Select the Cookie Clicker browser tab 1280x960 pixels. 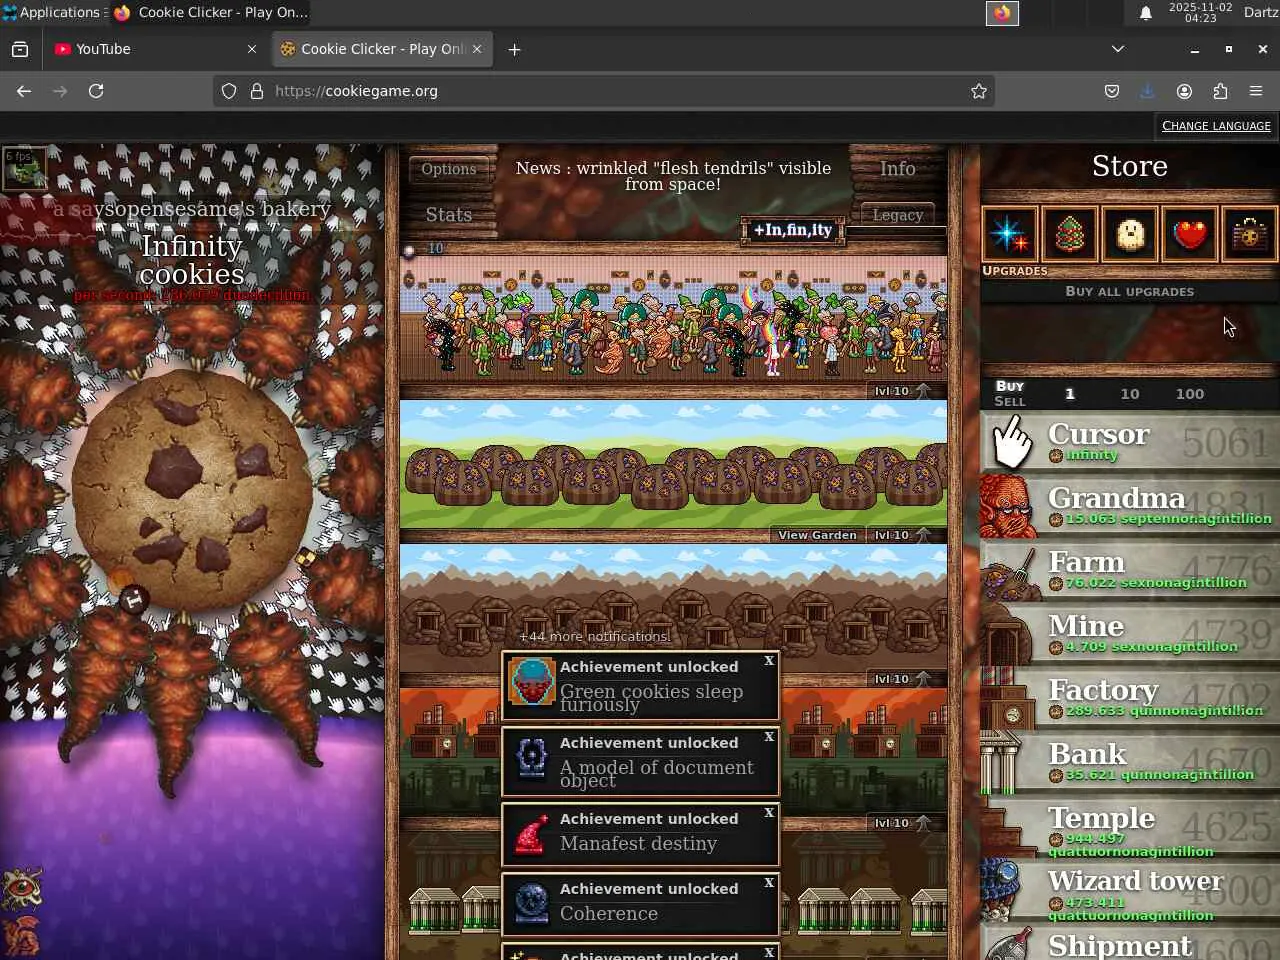(x=381, y=49)
